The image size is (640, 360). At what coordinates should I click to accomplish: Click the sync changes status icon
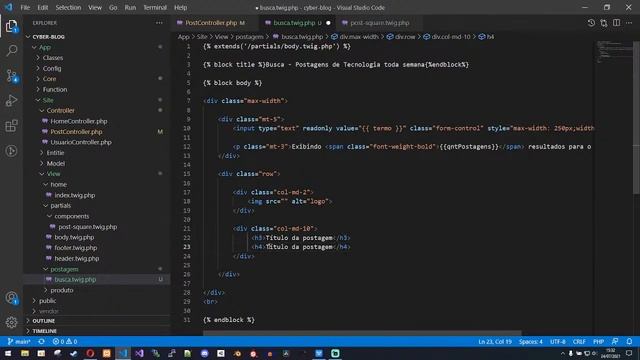(x=41, y=341)
